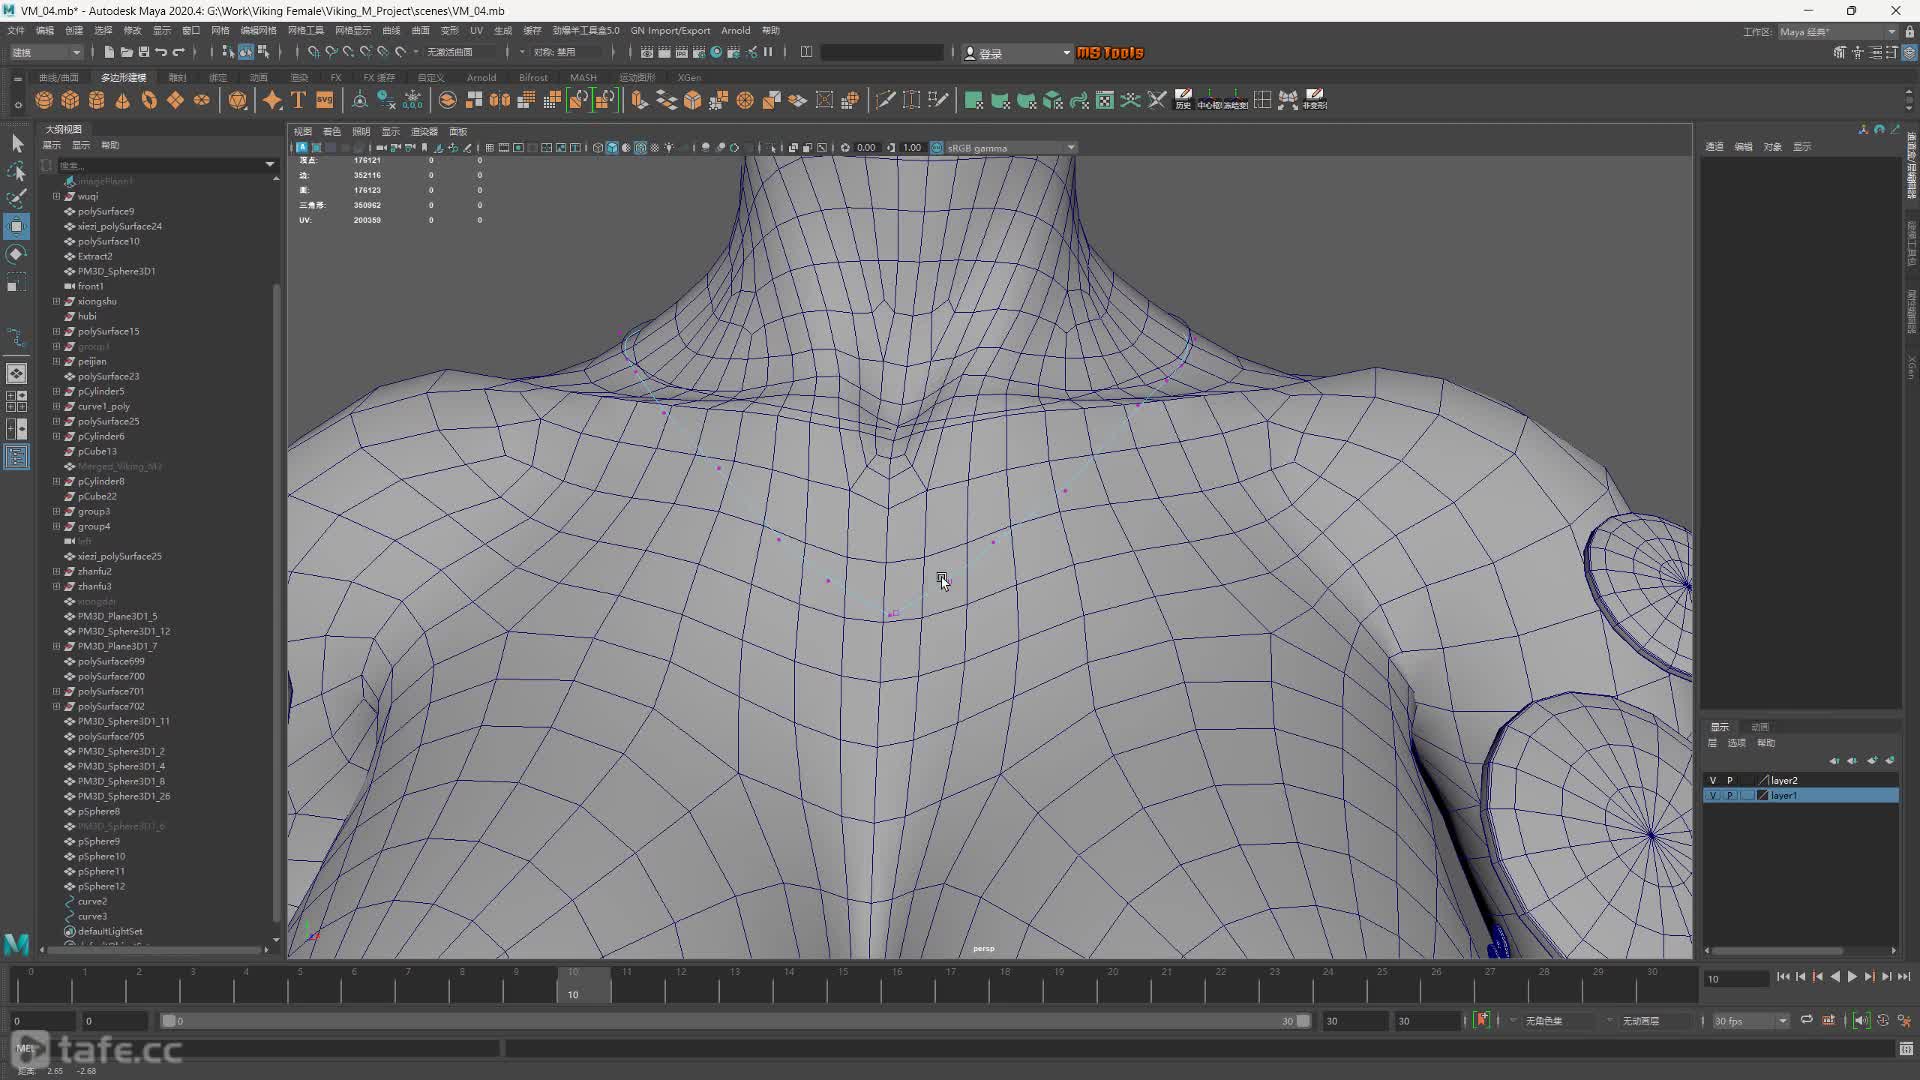Click the Multi-Cut tool shelf icon
Screen dimensions: 1920x1080
(885, 100)
